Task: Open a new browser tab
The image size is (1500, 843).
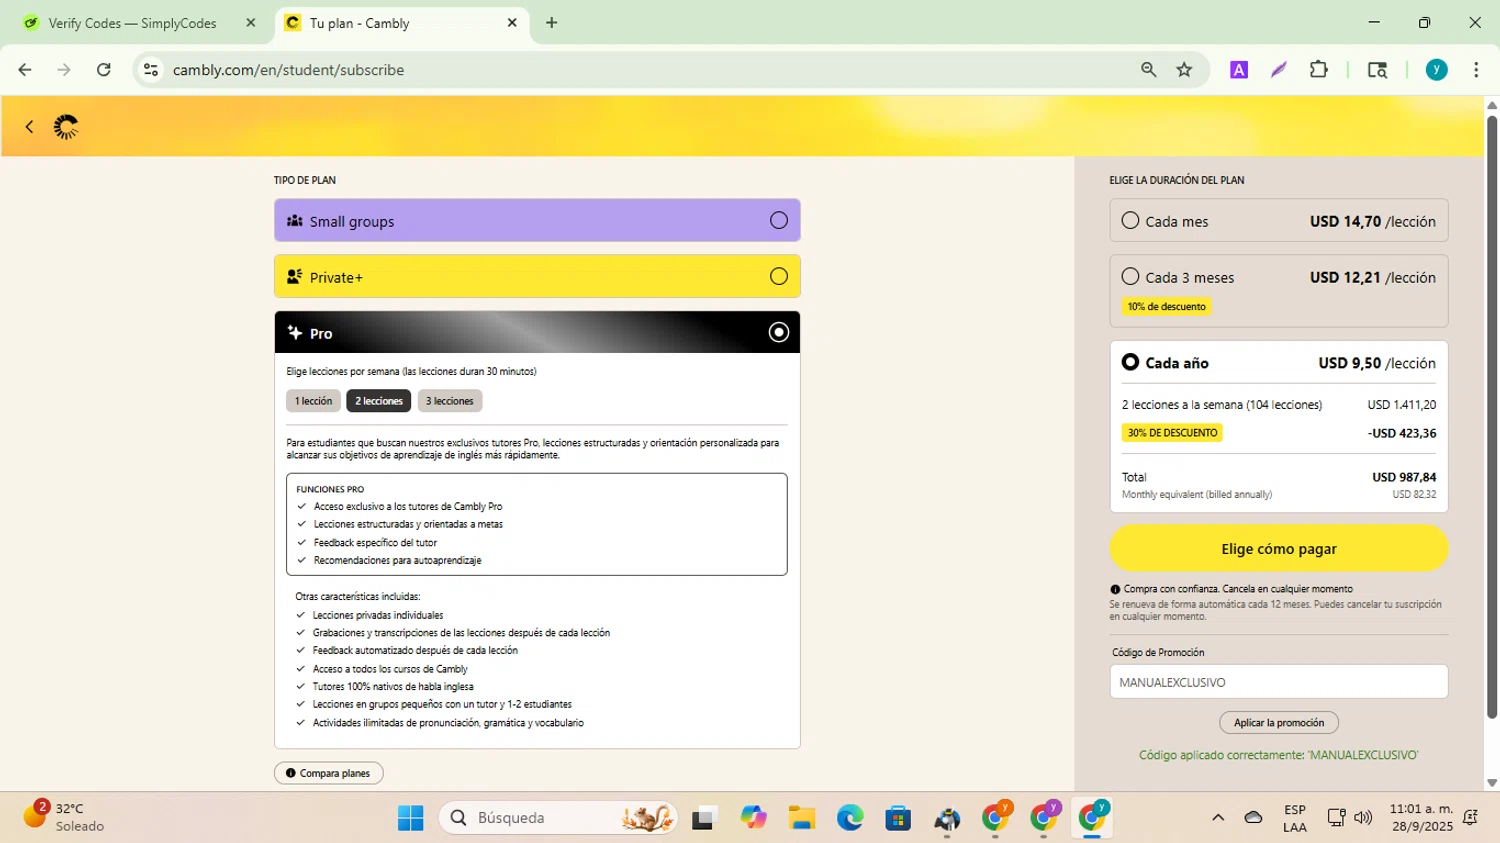Action: click(x=552, y=22)
